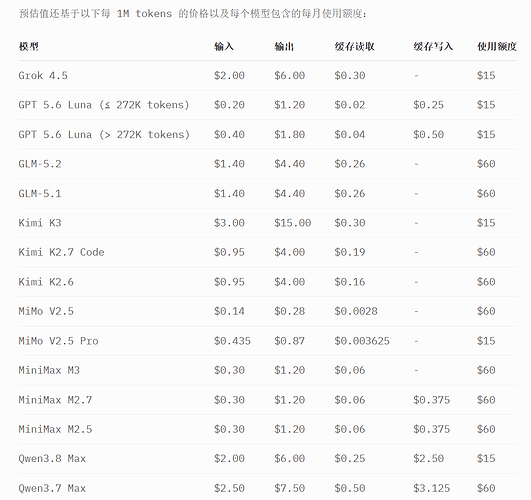Click GPT 5.6 Luna (≤ 272K tokens) row name

[x=104, y=105]
